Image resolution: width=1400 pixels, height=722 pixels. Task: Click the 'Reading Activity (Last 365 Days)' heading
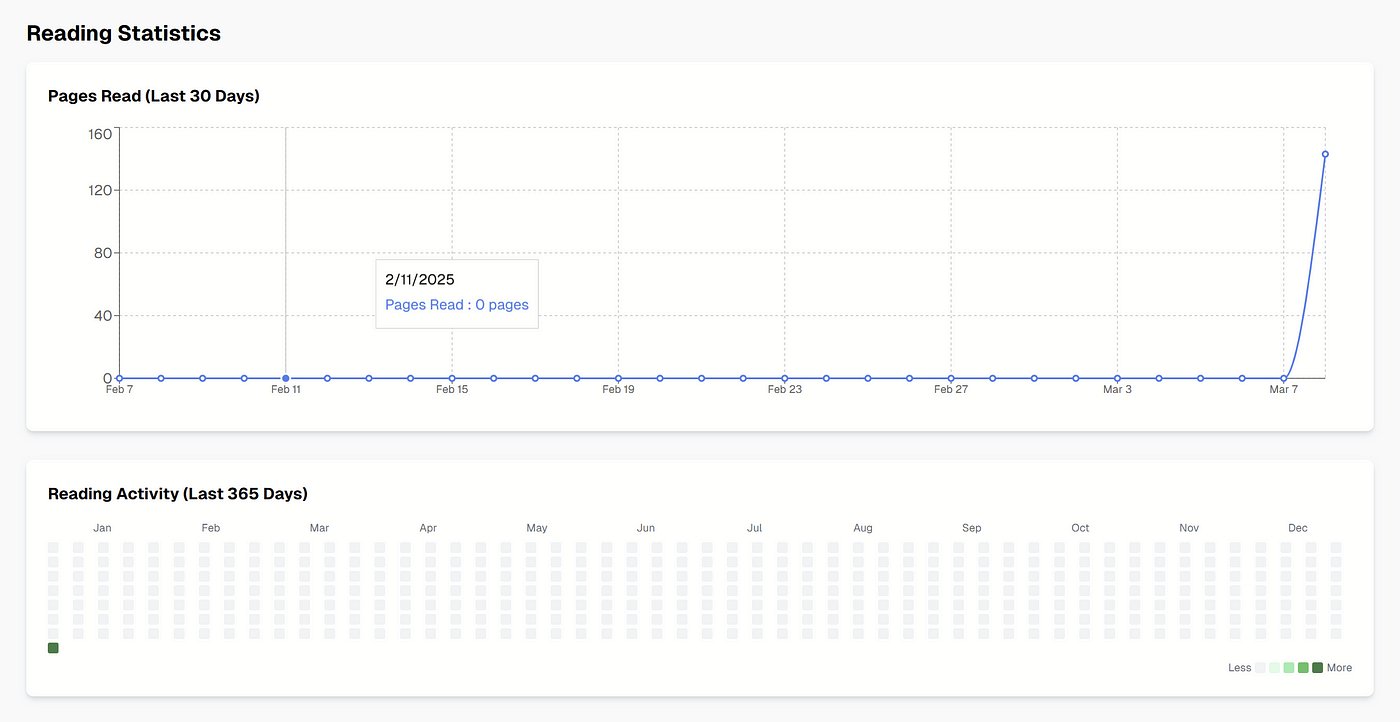click(178, 494)
